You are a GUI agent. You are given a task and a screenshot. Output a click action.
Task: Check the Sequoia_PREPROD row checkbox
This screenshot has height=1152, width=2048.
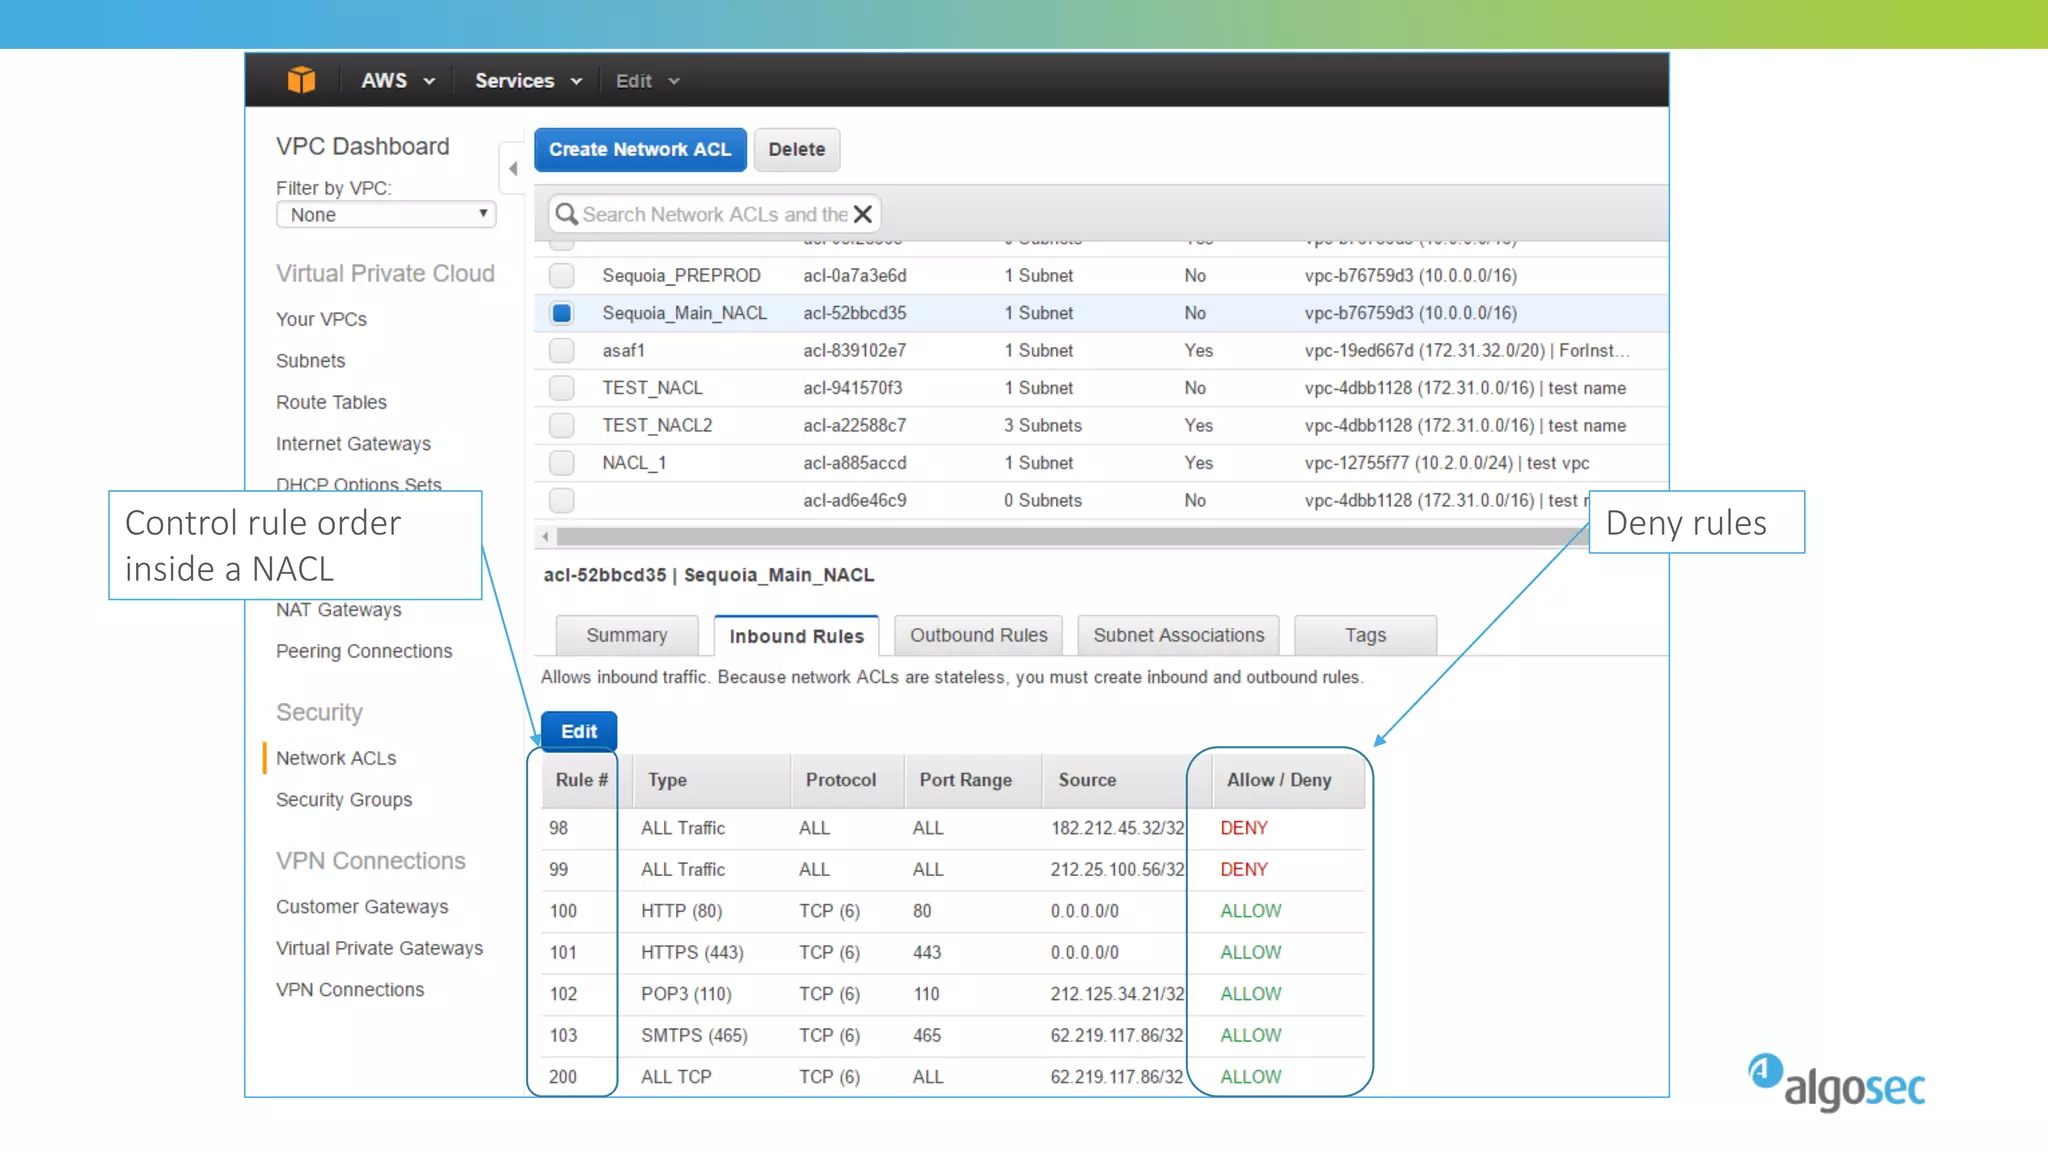(x=562, y=275)
